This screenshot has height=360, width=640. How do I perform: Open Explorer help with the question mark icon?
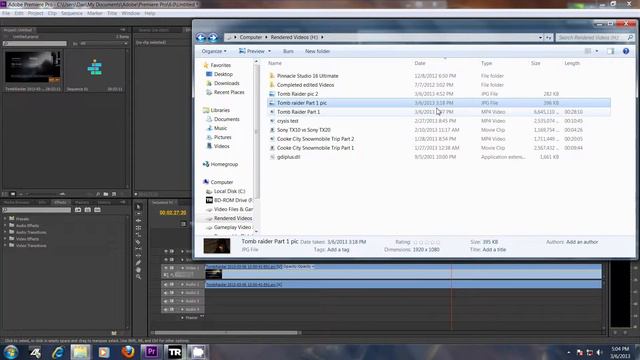[x=626, y=51]
